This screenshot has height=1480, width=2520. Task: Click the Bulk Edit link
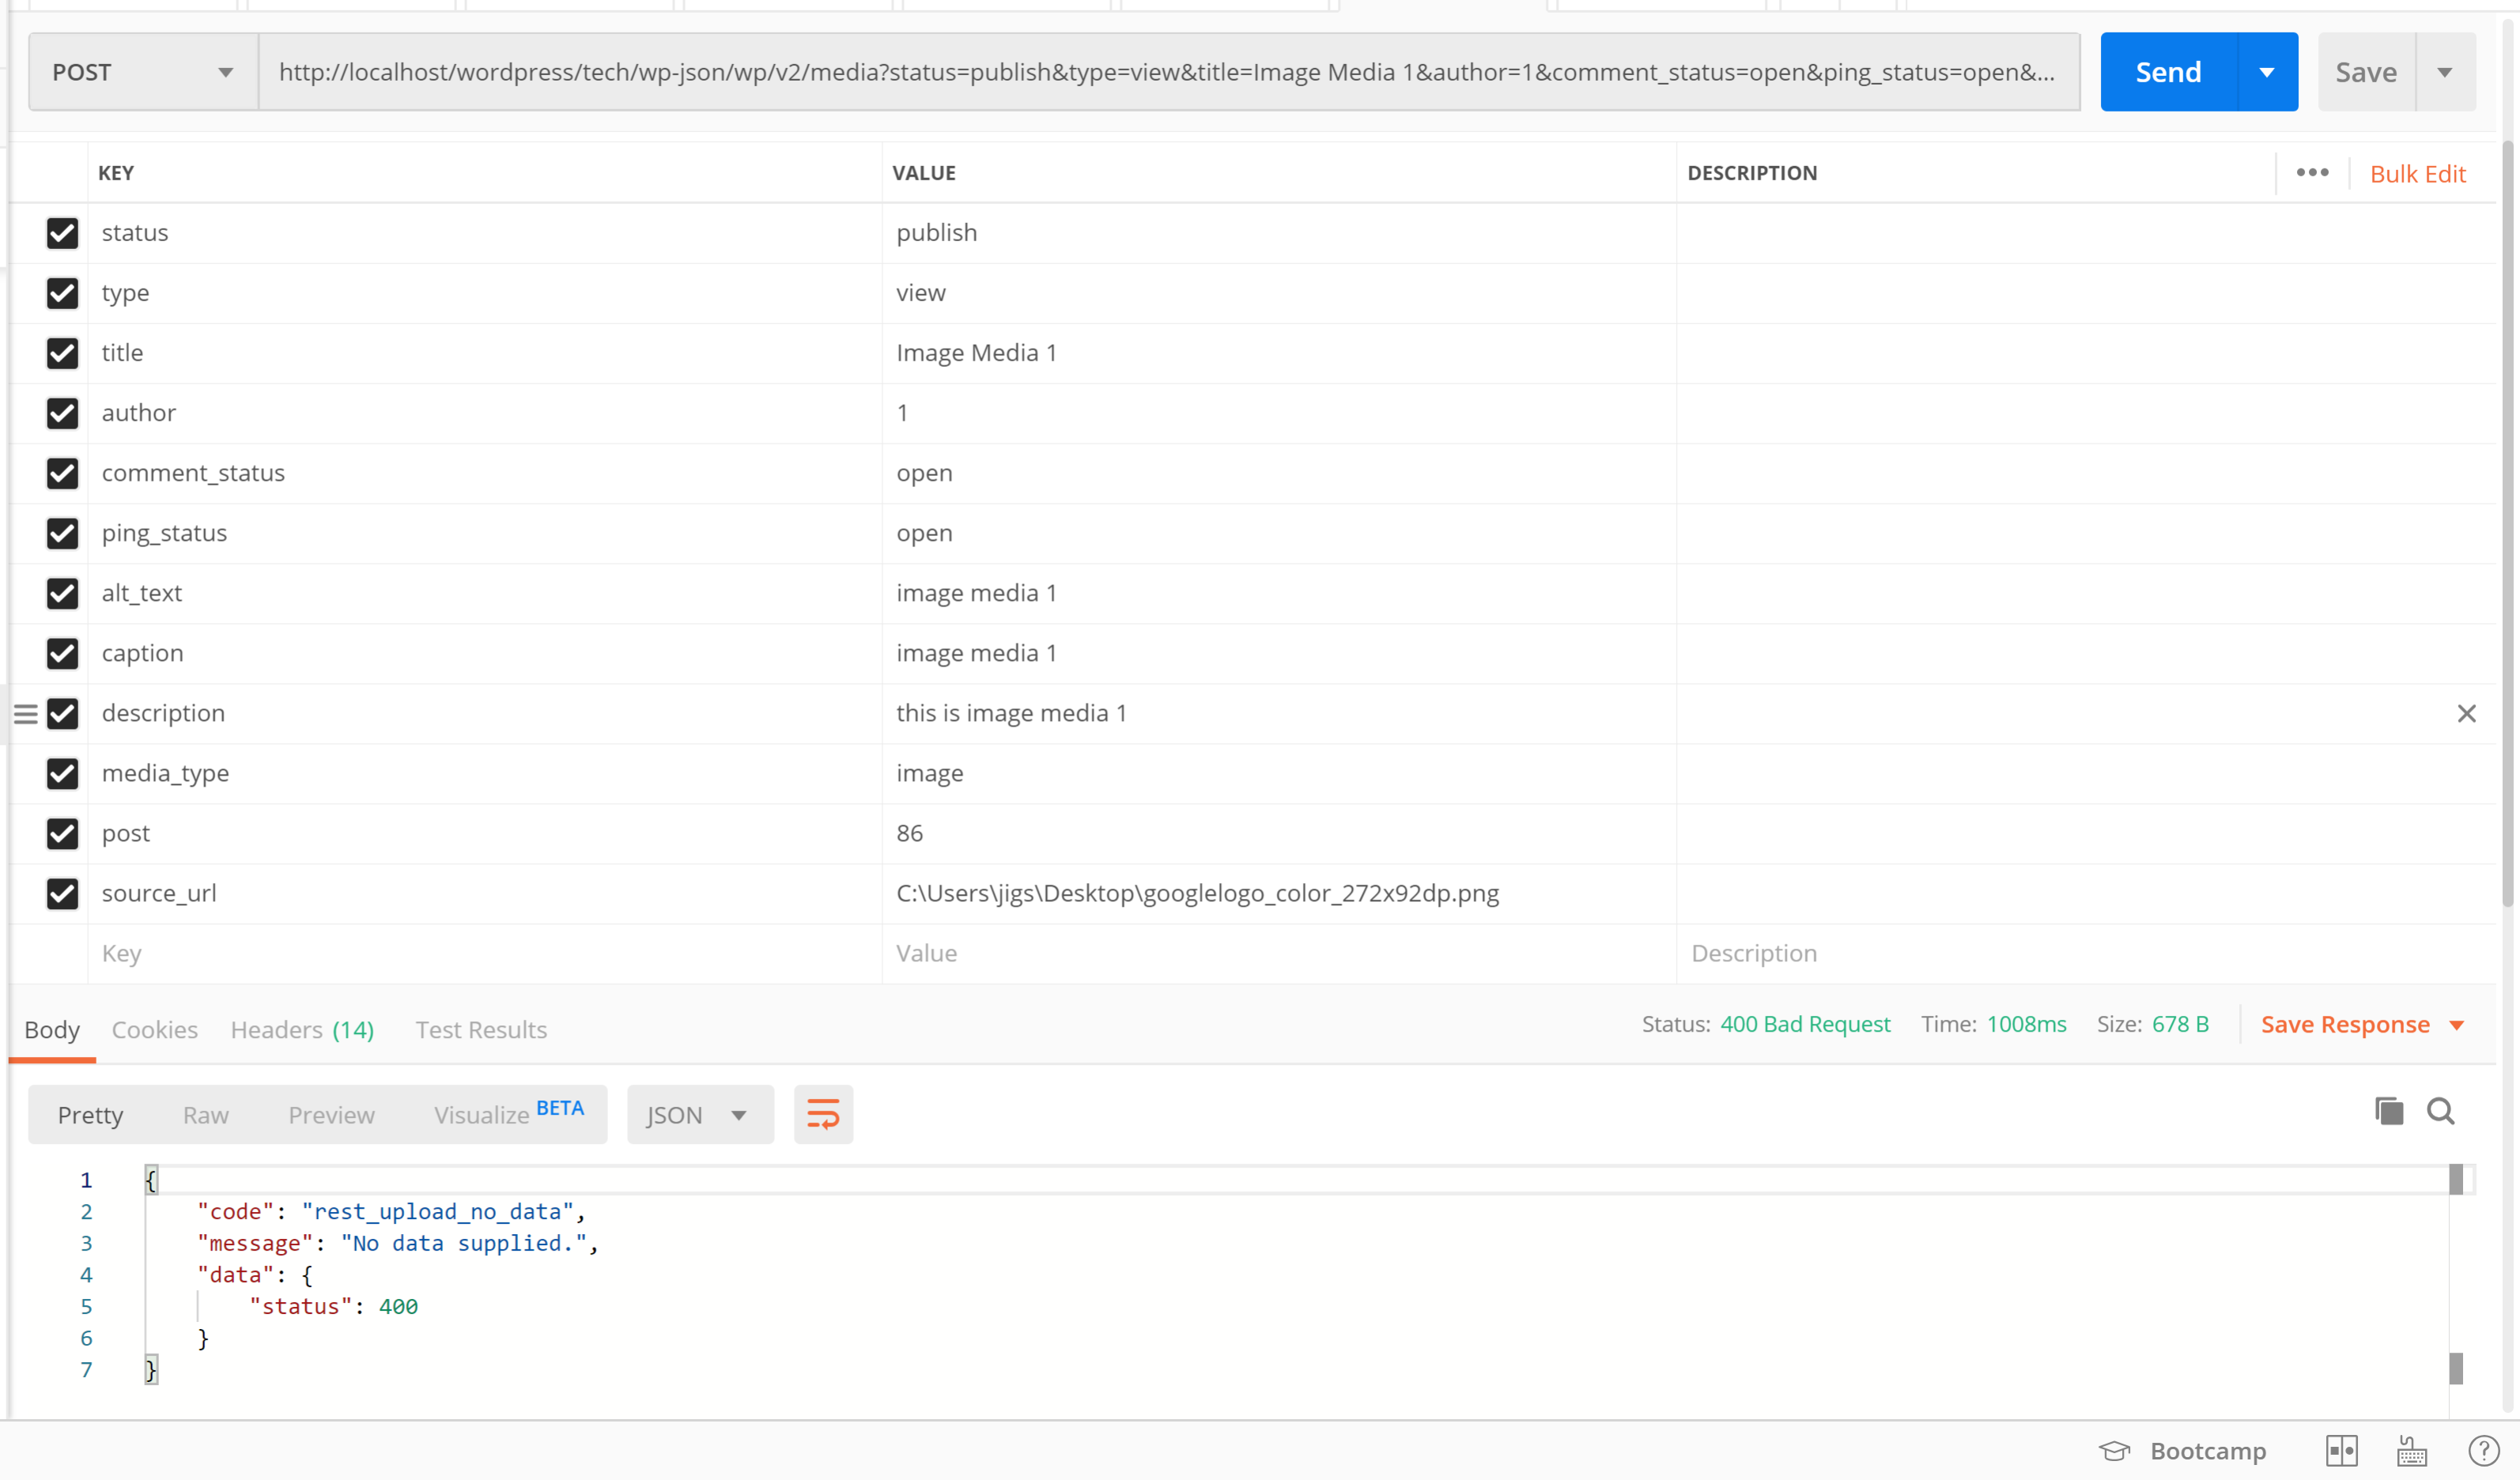coord(2417,174)
